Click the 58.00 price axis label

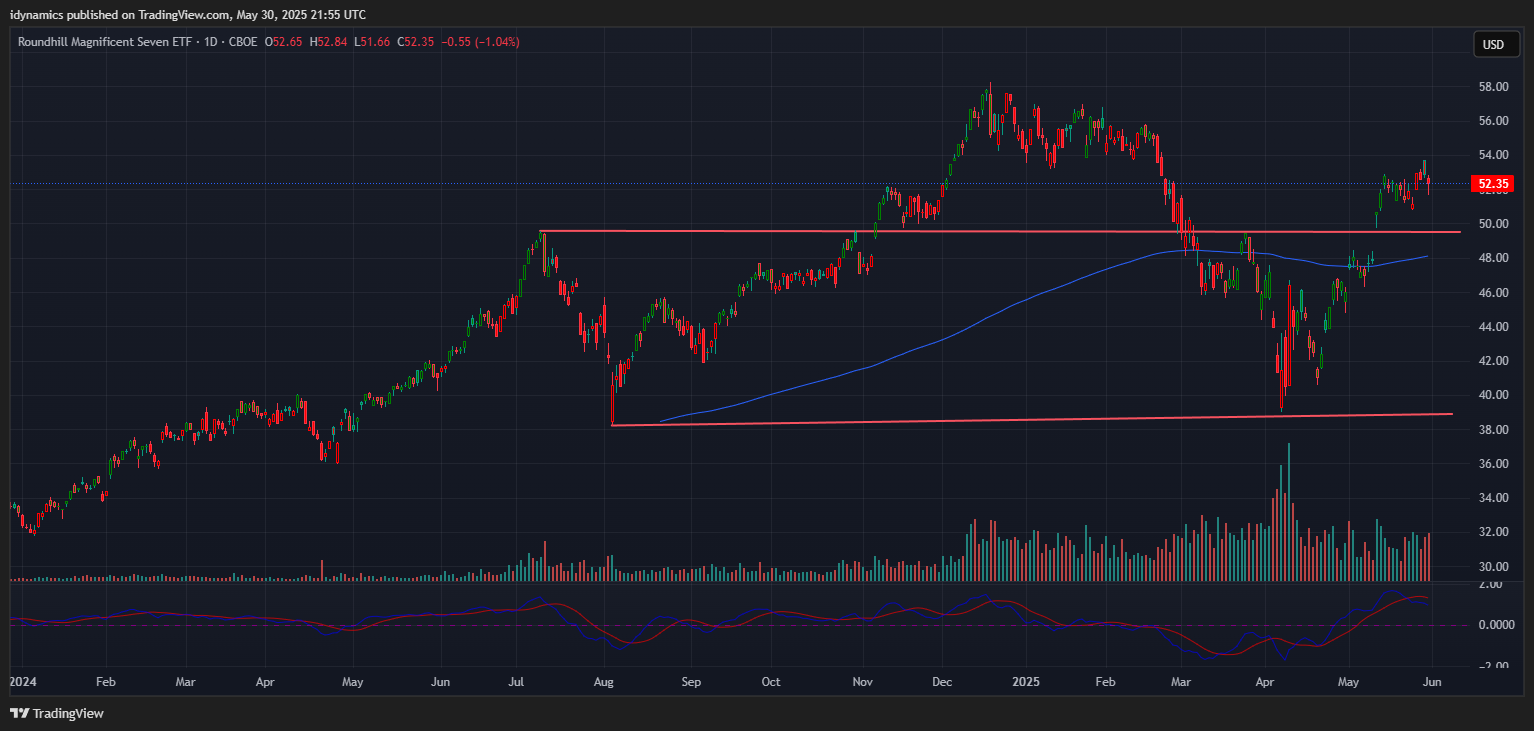point(1493,87)
